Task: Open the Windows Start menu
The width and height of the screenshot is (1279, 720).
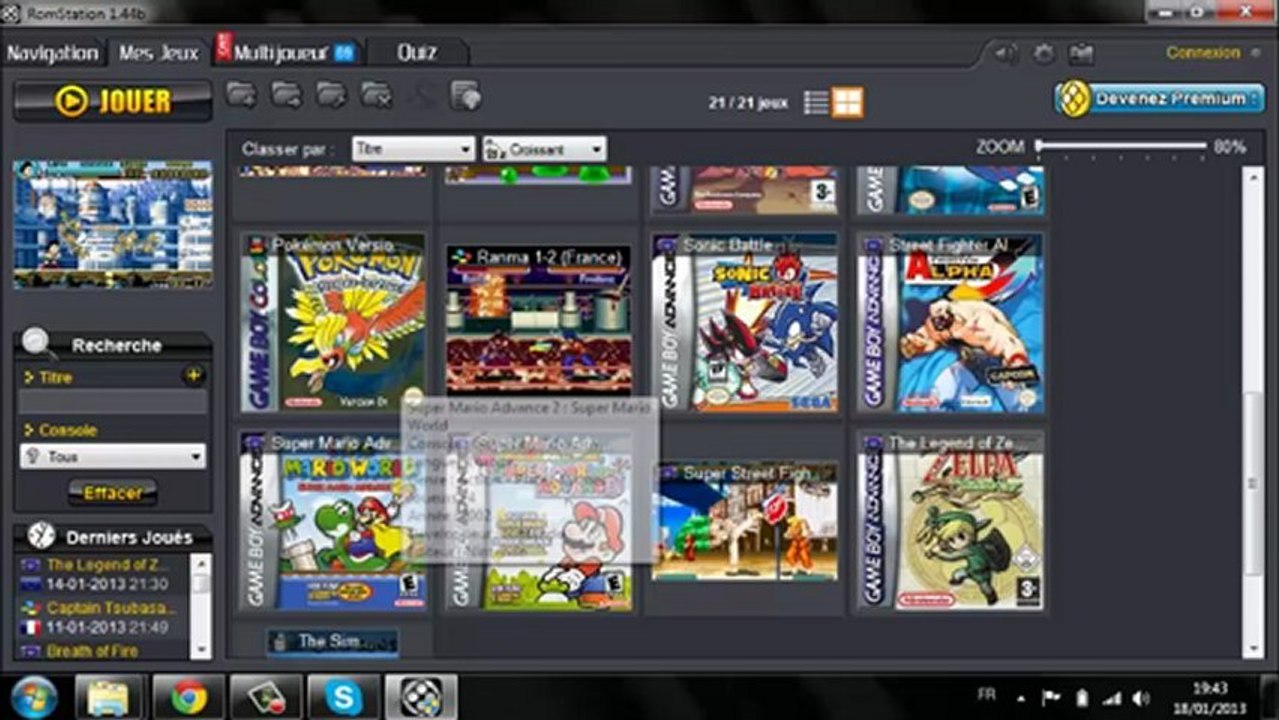Action: [x=35, y=697]
